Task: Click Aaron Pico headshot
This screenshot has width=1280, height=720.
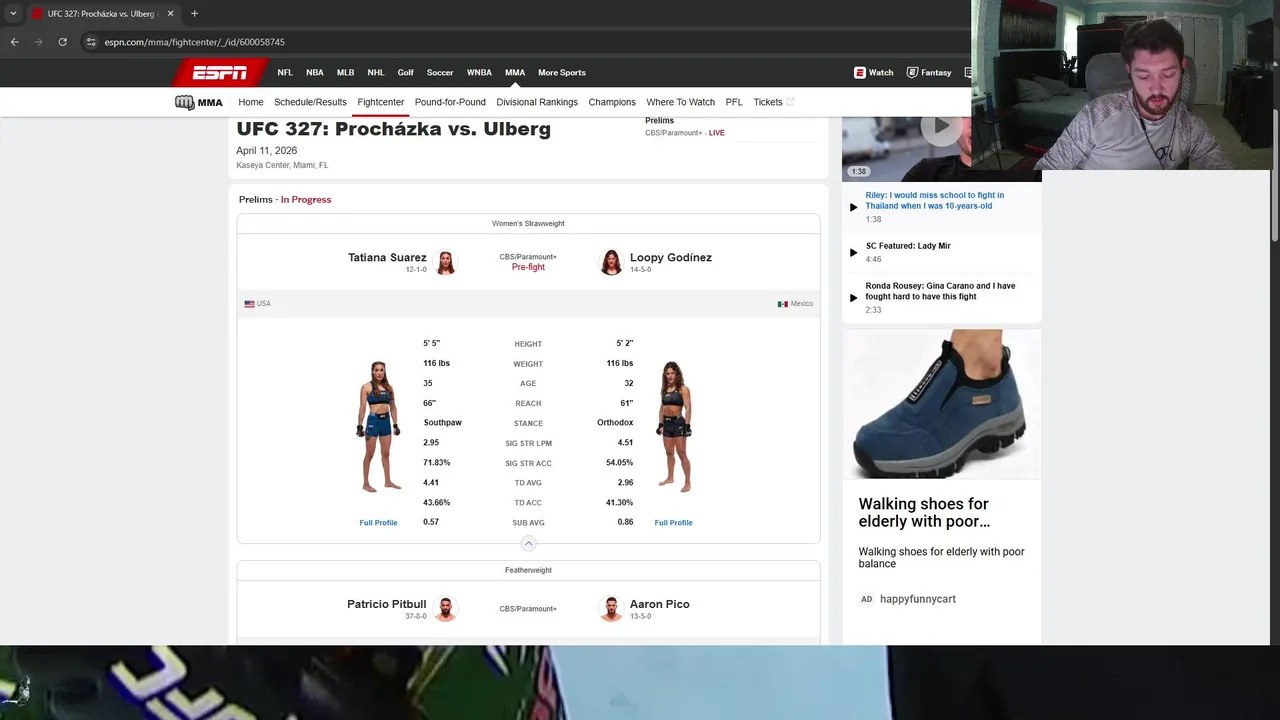Action: 611,608
